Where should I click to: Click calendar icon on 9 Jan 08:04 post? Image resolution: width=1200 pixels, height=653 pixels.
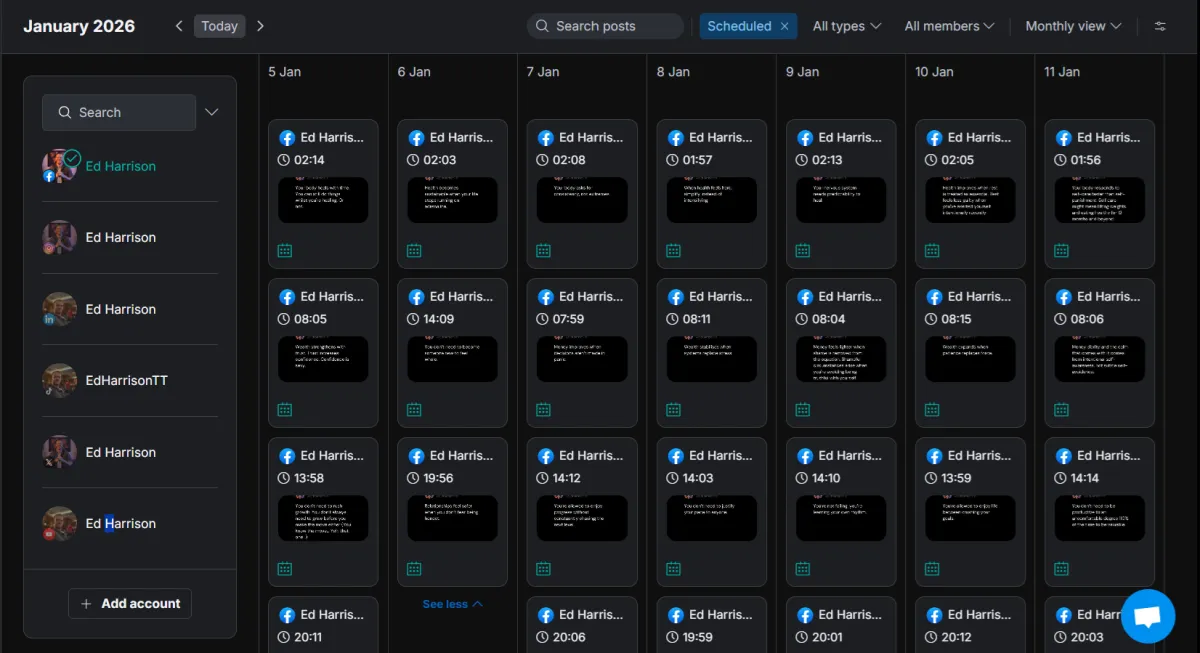point(803,409)
